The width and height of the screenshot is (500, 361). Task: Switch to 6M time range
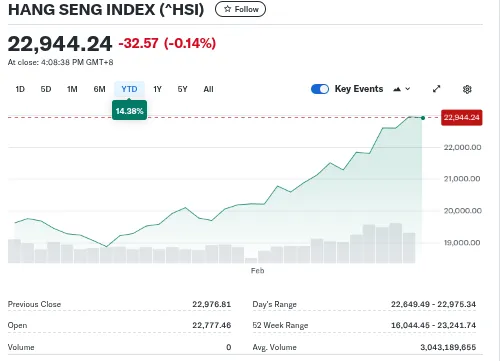(x=99, y=89)
